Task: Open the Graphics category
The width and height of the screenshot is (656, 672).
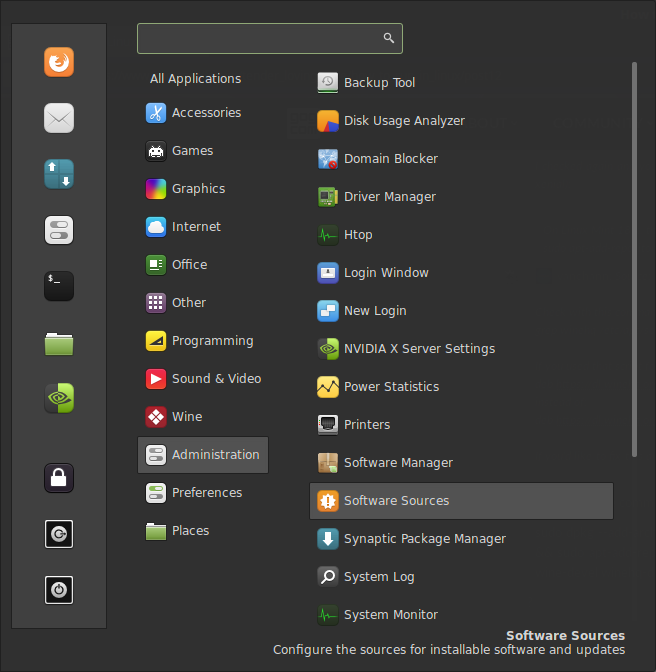Action: 203,189
